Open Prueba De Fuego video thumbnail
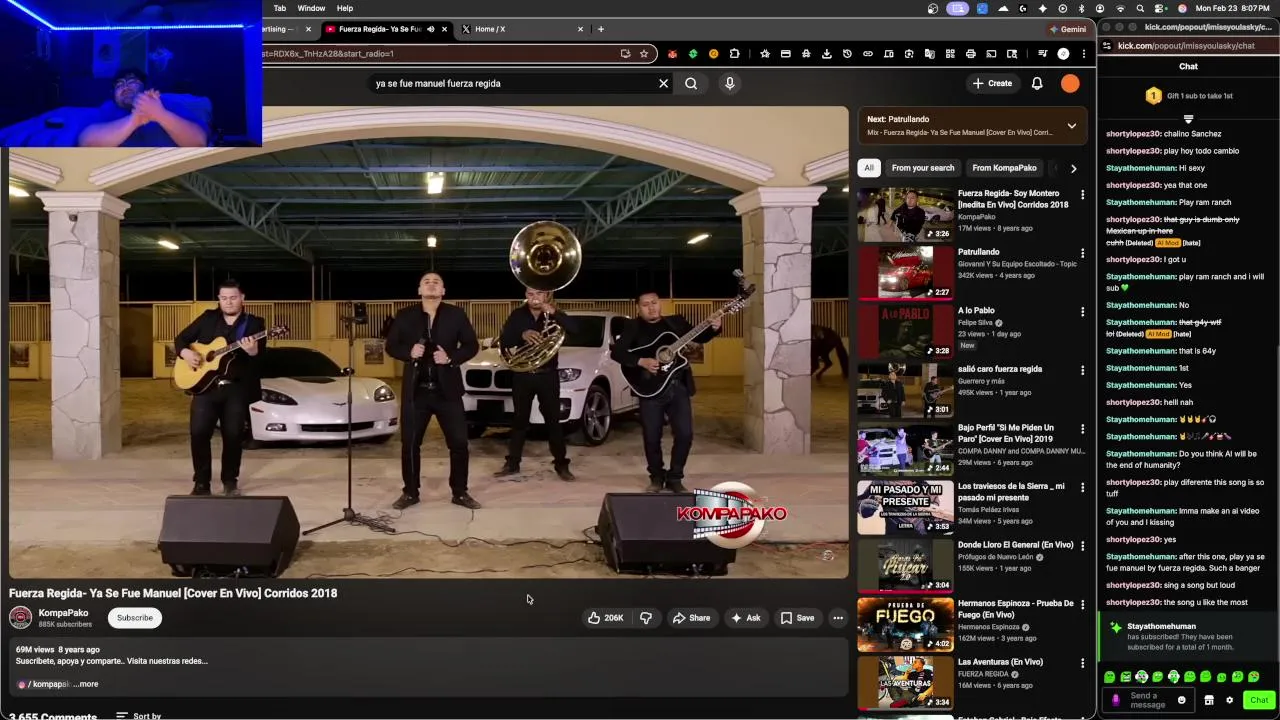 point(905,624)
